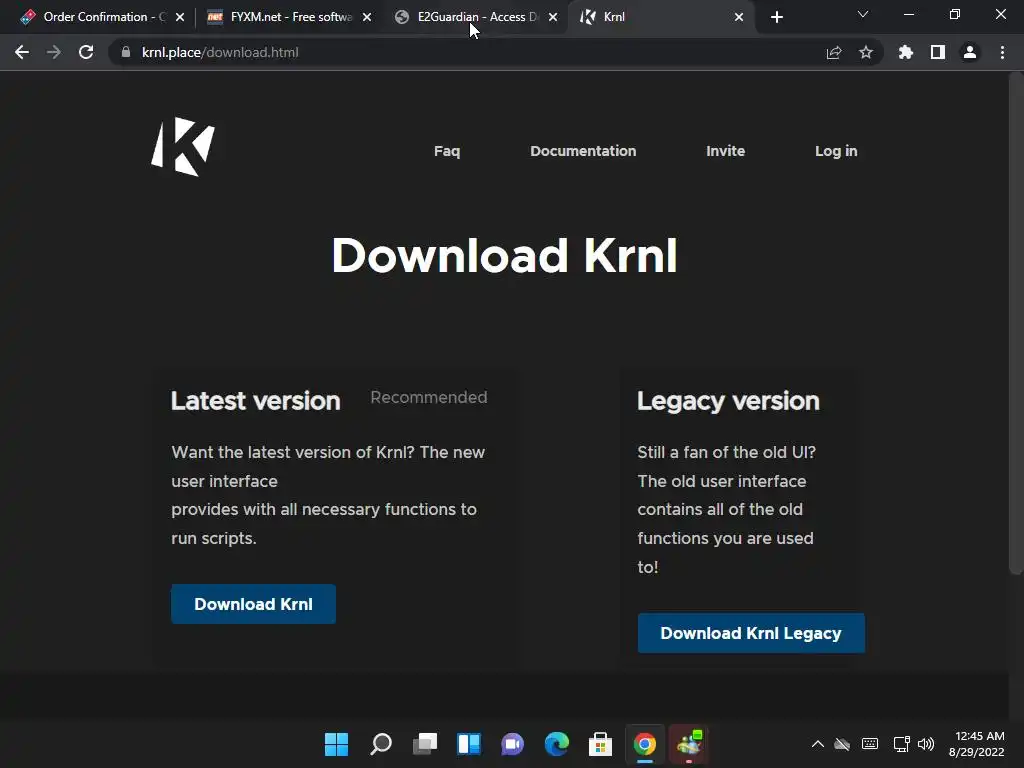Viewport: 1024px width, 768px height.
Task: Click the Log in link
Action: click(836, 151)
